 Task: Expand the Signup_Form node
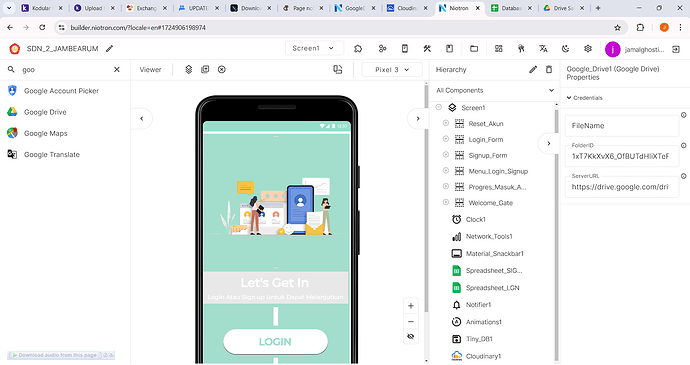coord(445,155)
